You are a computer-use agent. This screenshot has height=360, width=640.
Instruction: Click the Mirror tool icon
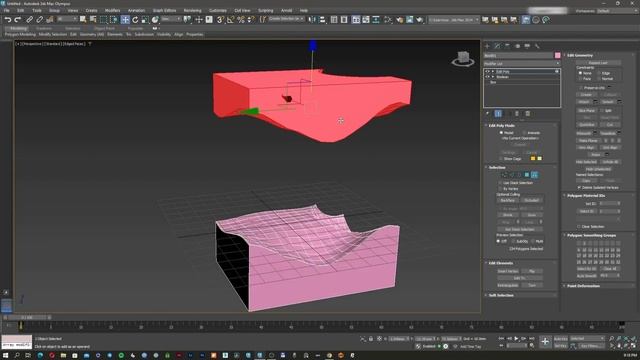pos(312,20)
